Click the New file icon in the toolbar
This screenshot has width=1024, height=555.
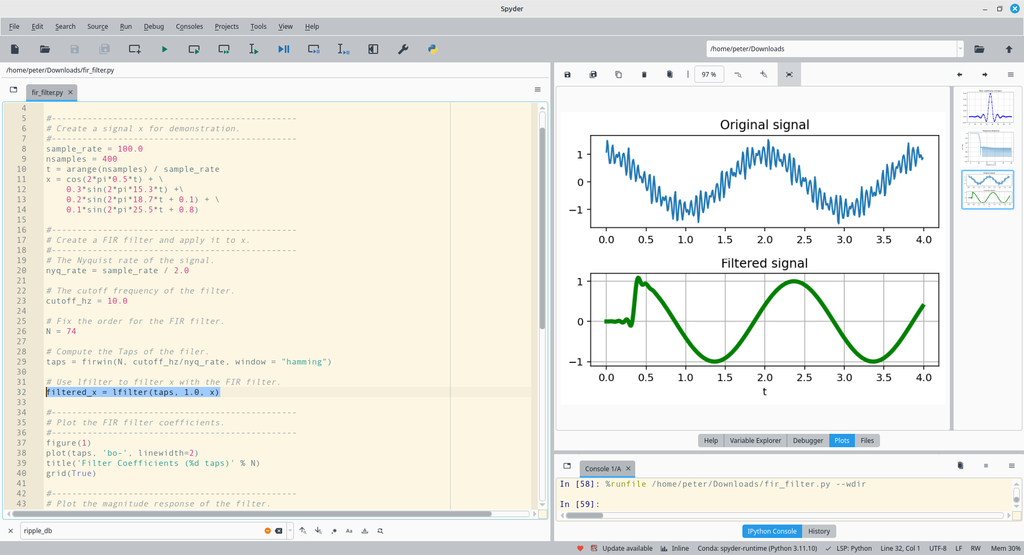(x=15, y=49)
